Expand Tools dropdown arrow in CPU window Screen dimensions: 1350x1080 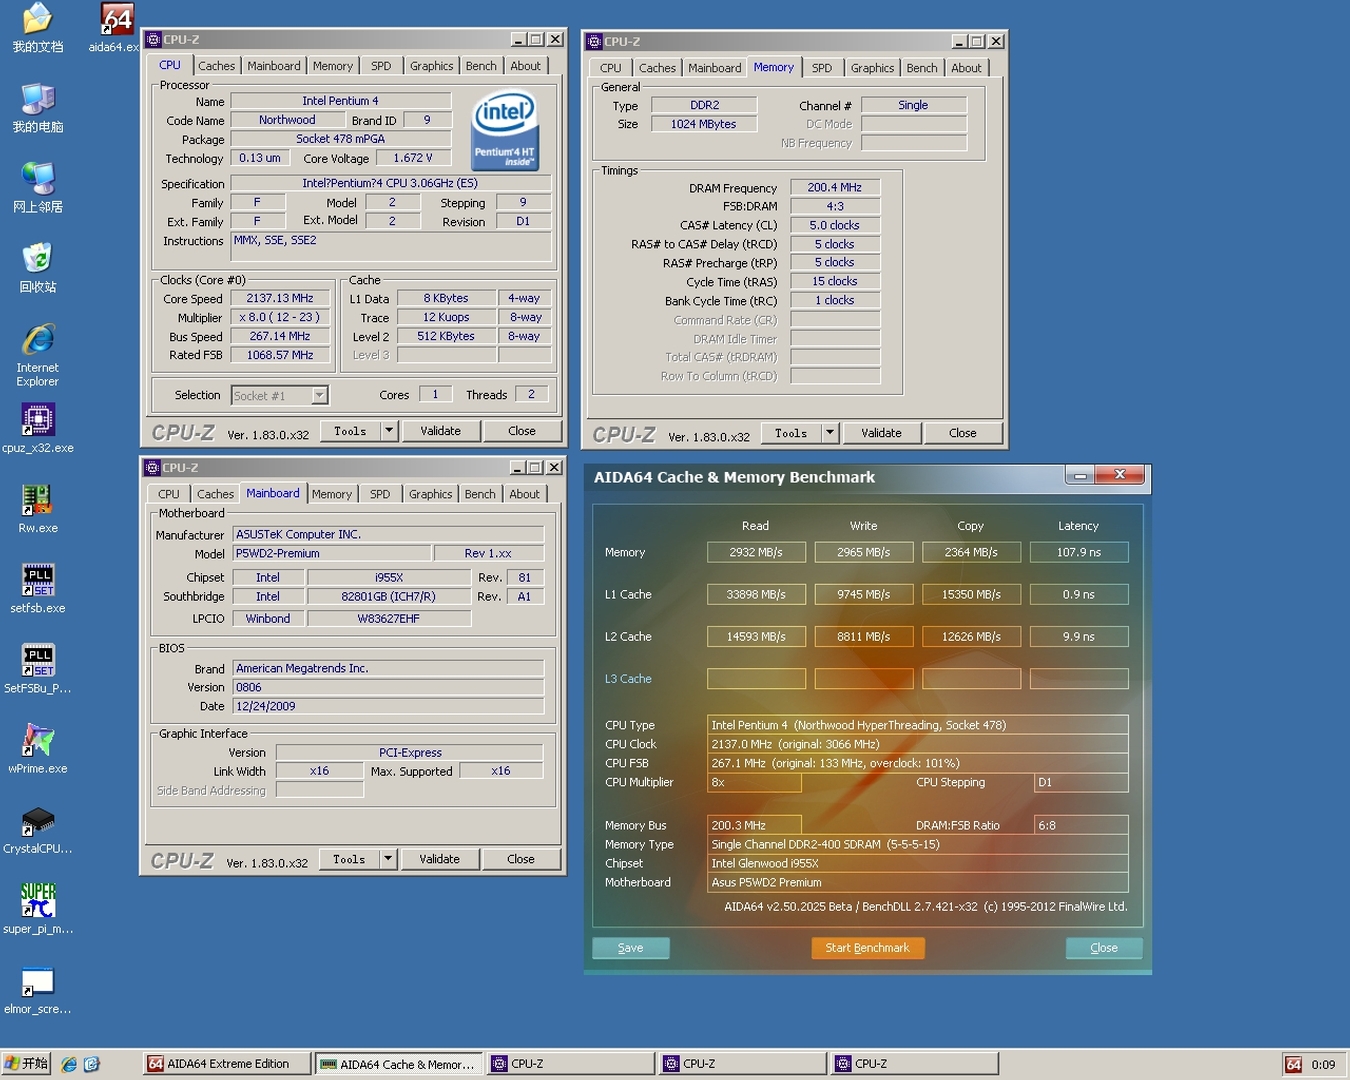pyautogui.click(x=389, y=431)
